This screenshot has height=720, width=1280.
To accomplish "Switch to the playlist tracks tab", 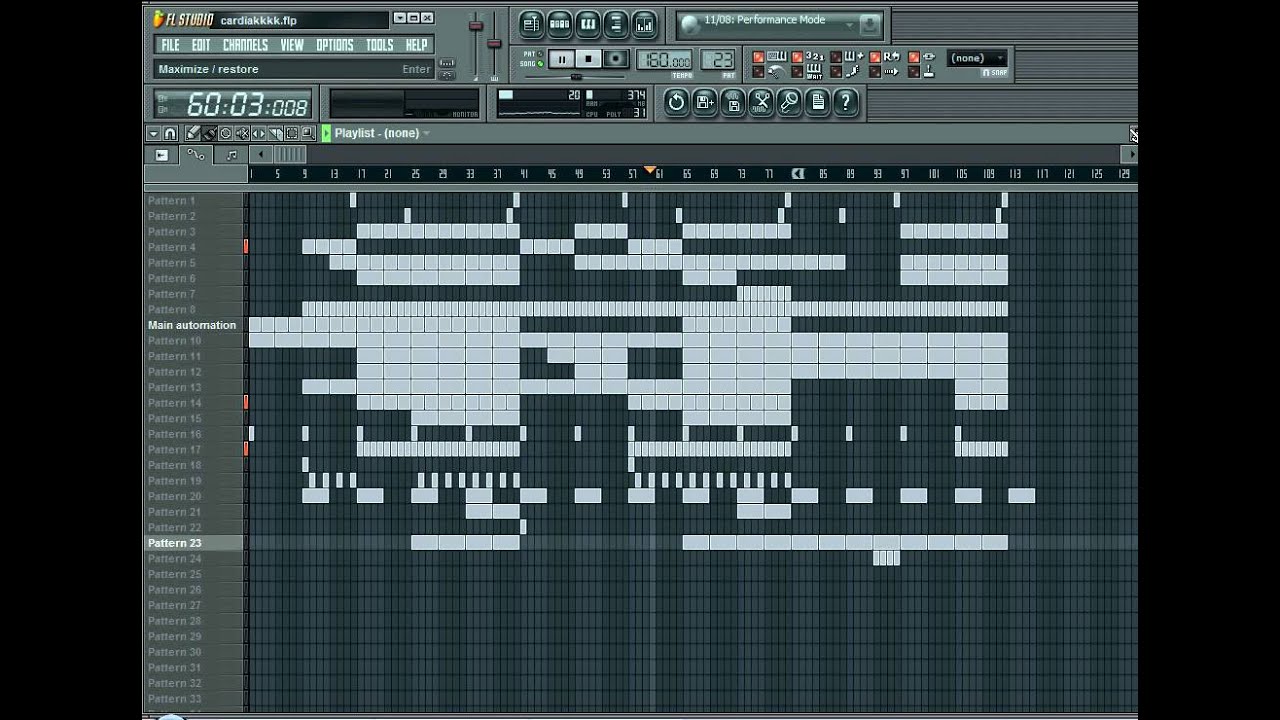I will [161, 155].
